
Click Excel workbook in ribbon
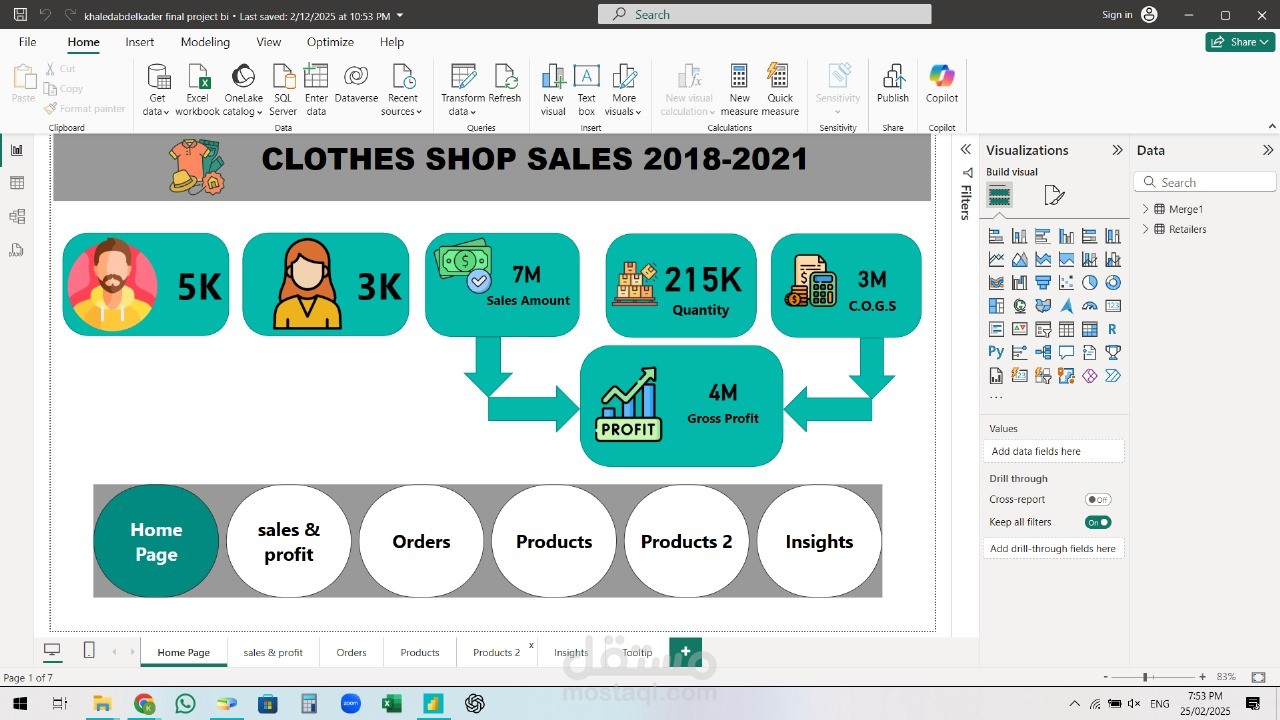pos(197,90)
